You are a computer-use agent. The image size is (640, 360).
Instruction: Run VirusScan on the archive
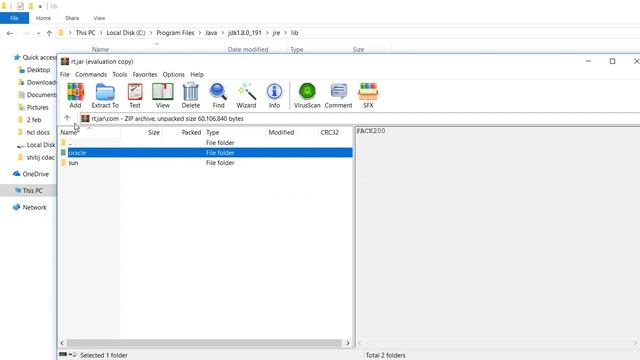[x=307, y=95]
